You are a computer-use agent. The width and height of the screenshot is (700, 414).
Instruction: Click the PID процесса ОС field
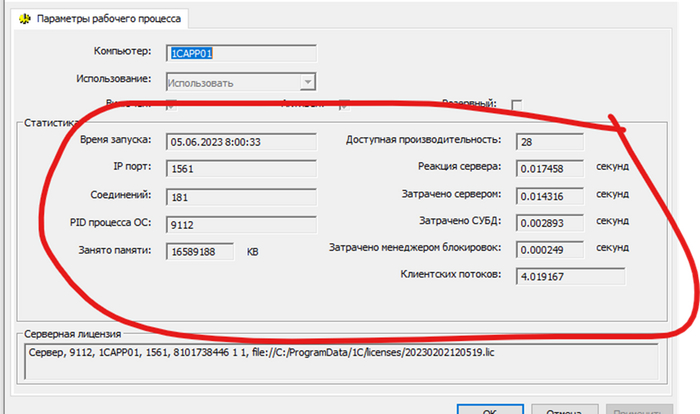(242, 225)
